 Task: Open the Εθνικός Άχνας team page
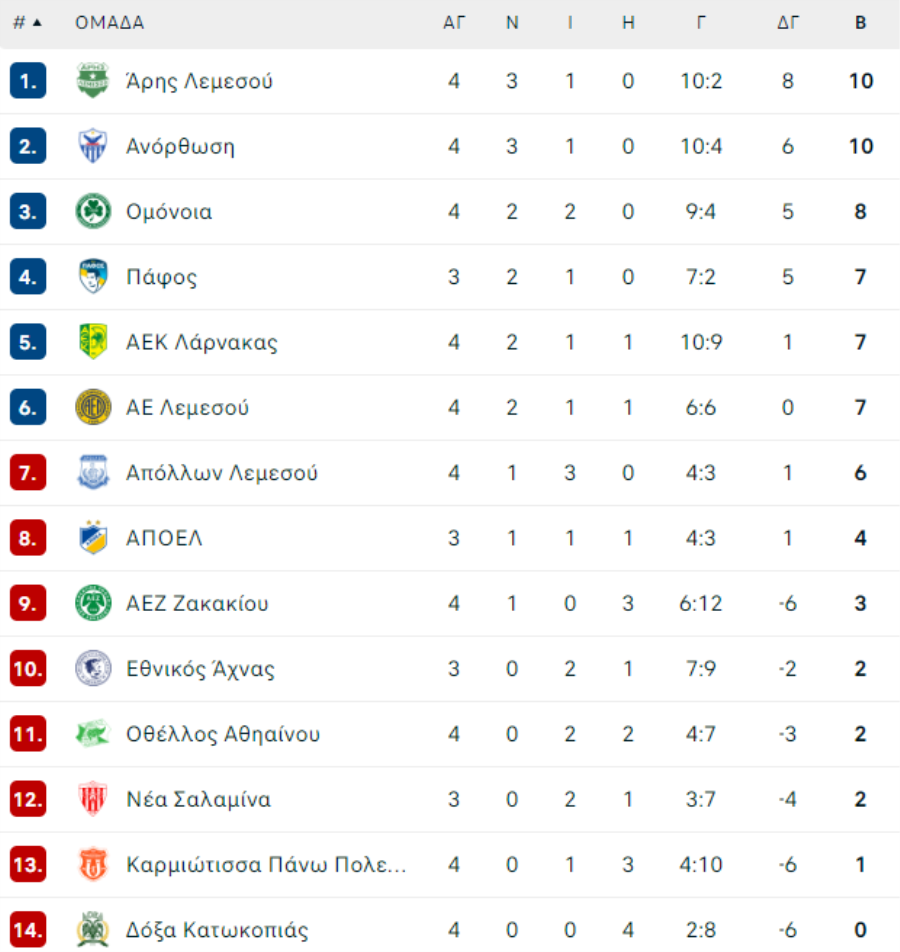pyautogui.click(x=200, y=668)
